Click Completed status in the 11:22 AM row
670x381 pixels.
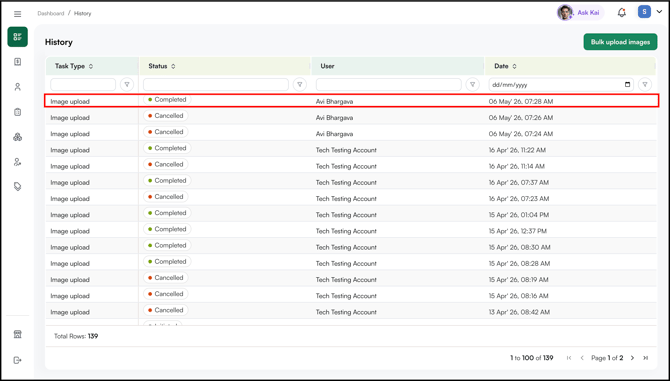(167, 148)
